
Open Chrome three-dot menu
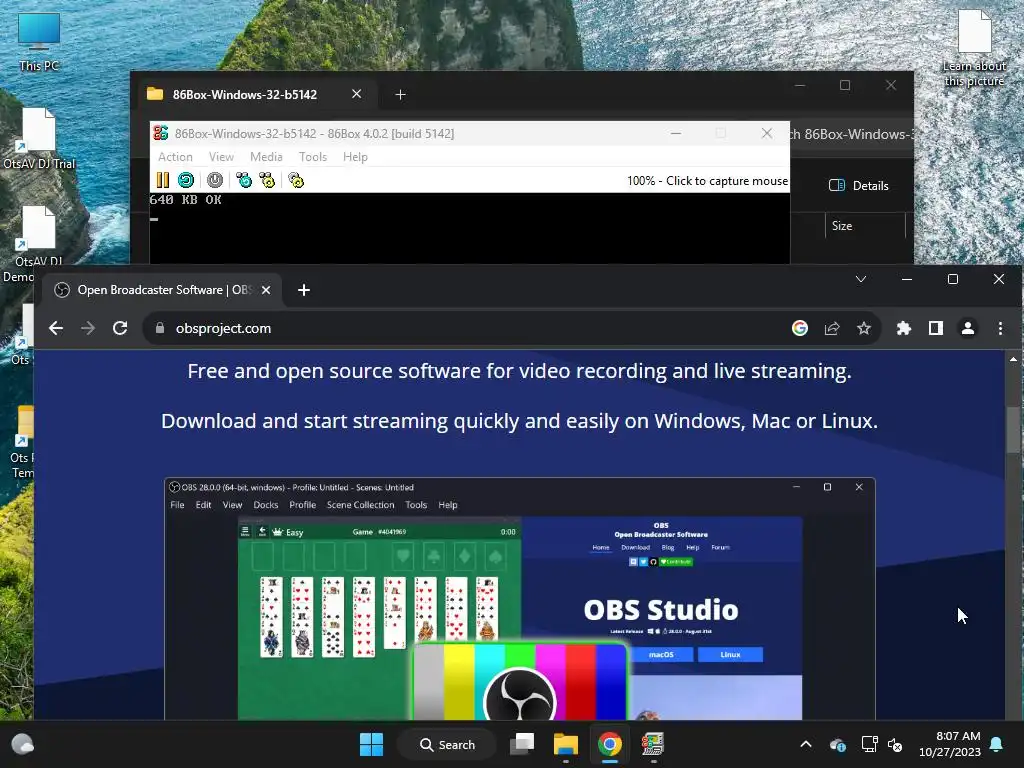1000,328
